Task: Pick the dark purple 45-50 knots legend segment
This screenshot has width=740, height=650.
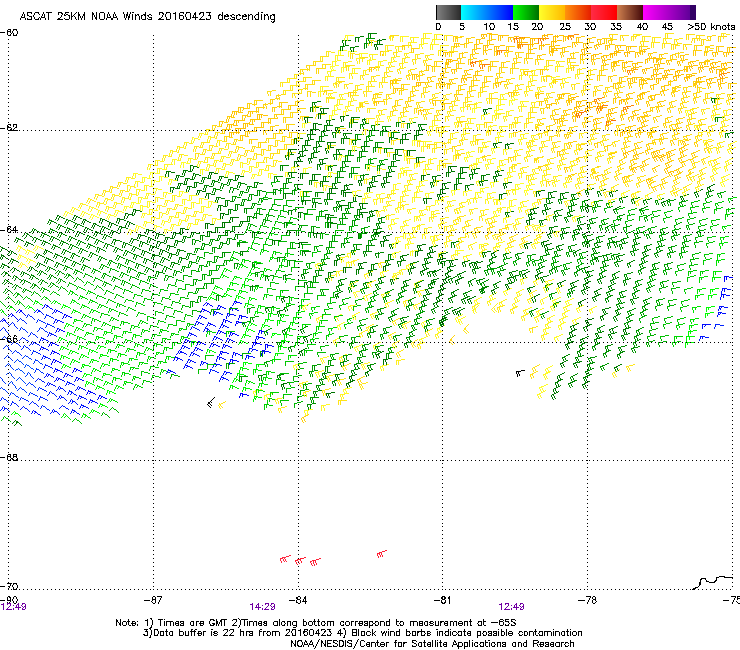Action: (682, 12)
